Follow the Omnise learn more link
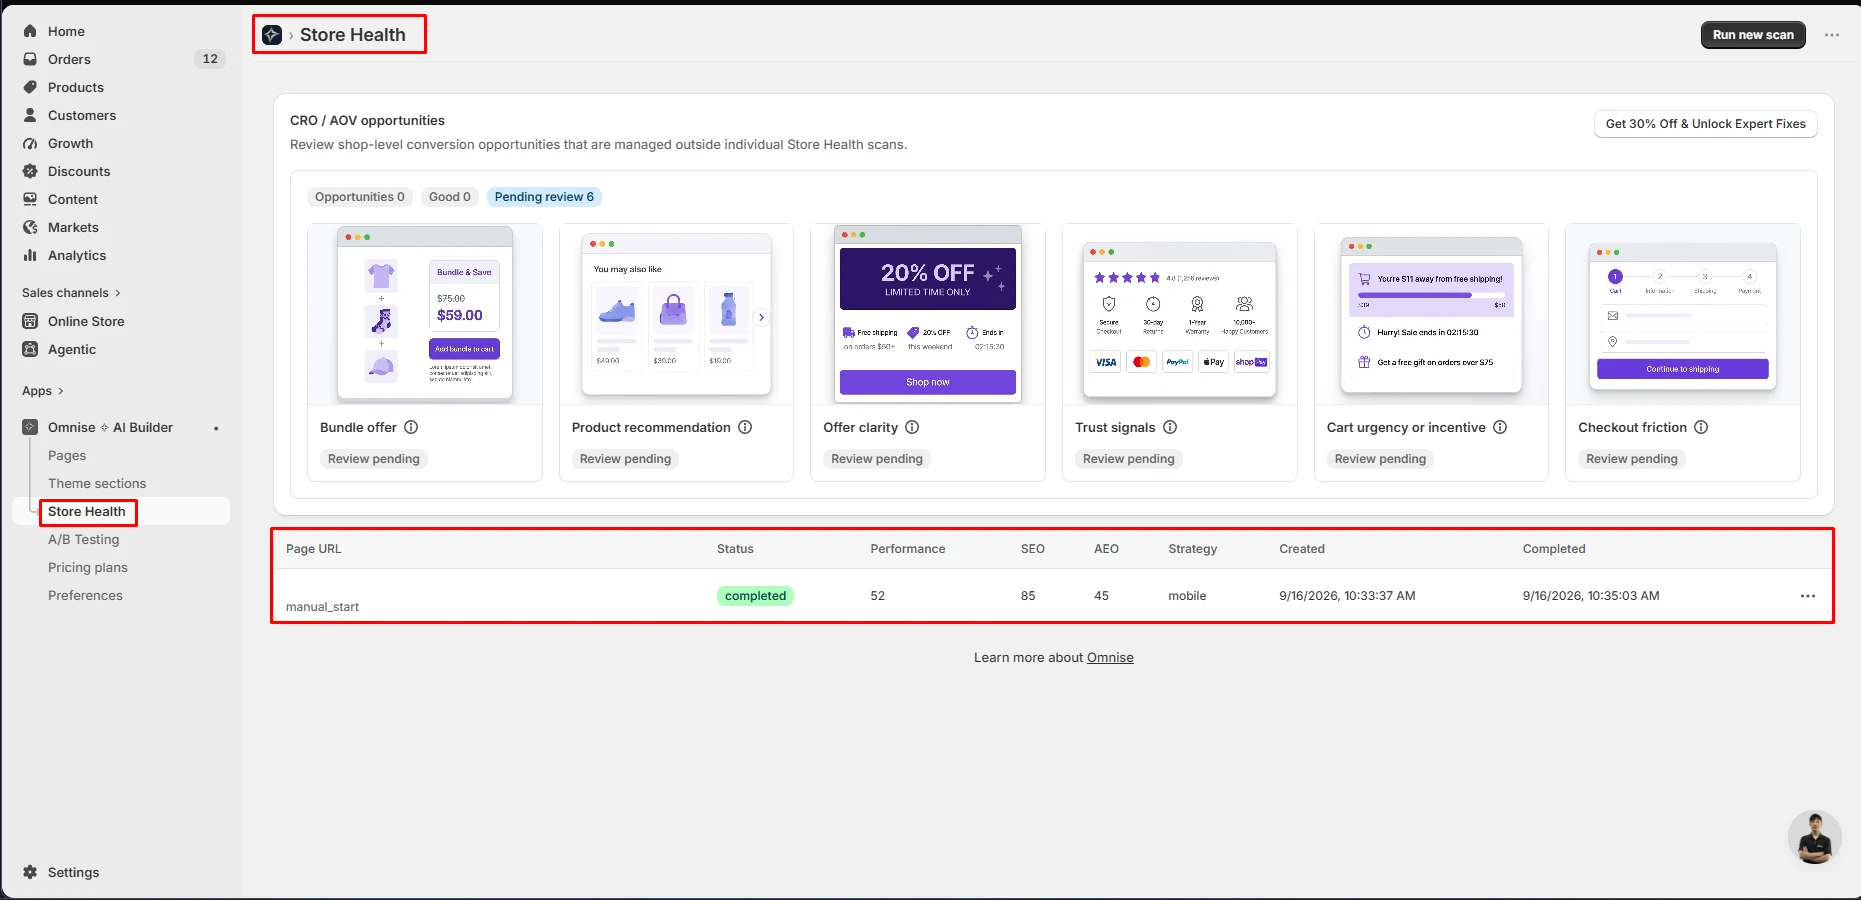The height and width of the screenshot is (900, 1861). click(1110, 658)
